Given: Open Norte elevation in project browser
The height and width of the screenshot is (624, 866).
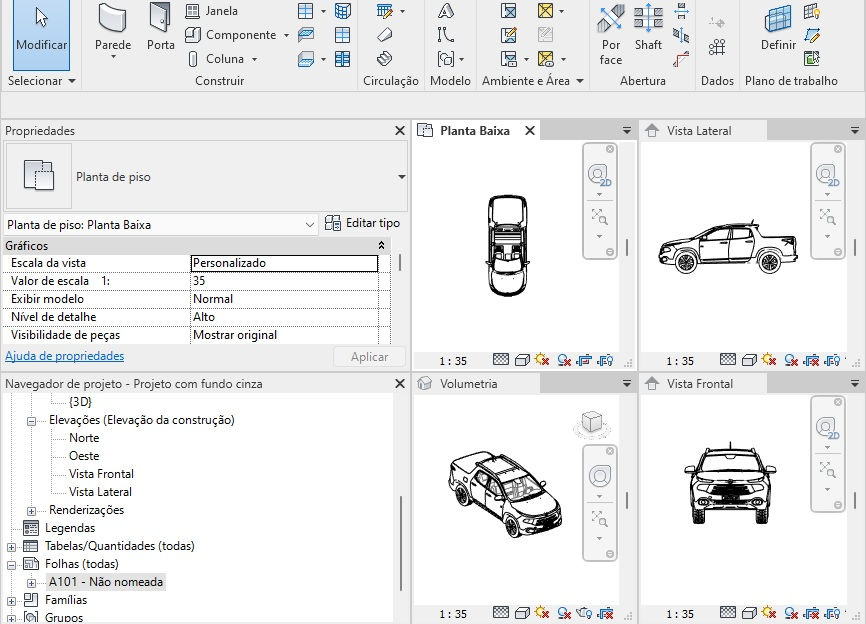Looking at the screenshot, I should 84,438.
